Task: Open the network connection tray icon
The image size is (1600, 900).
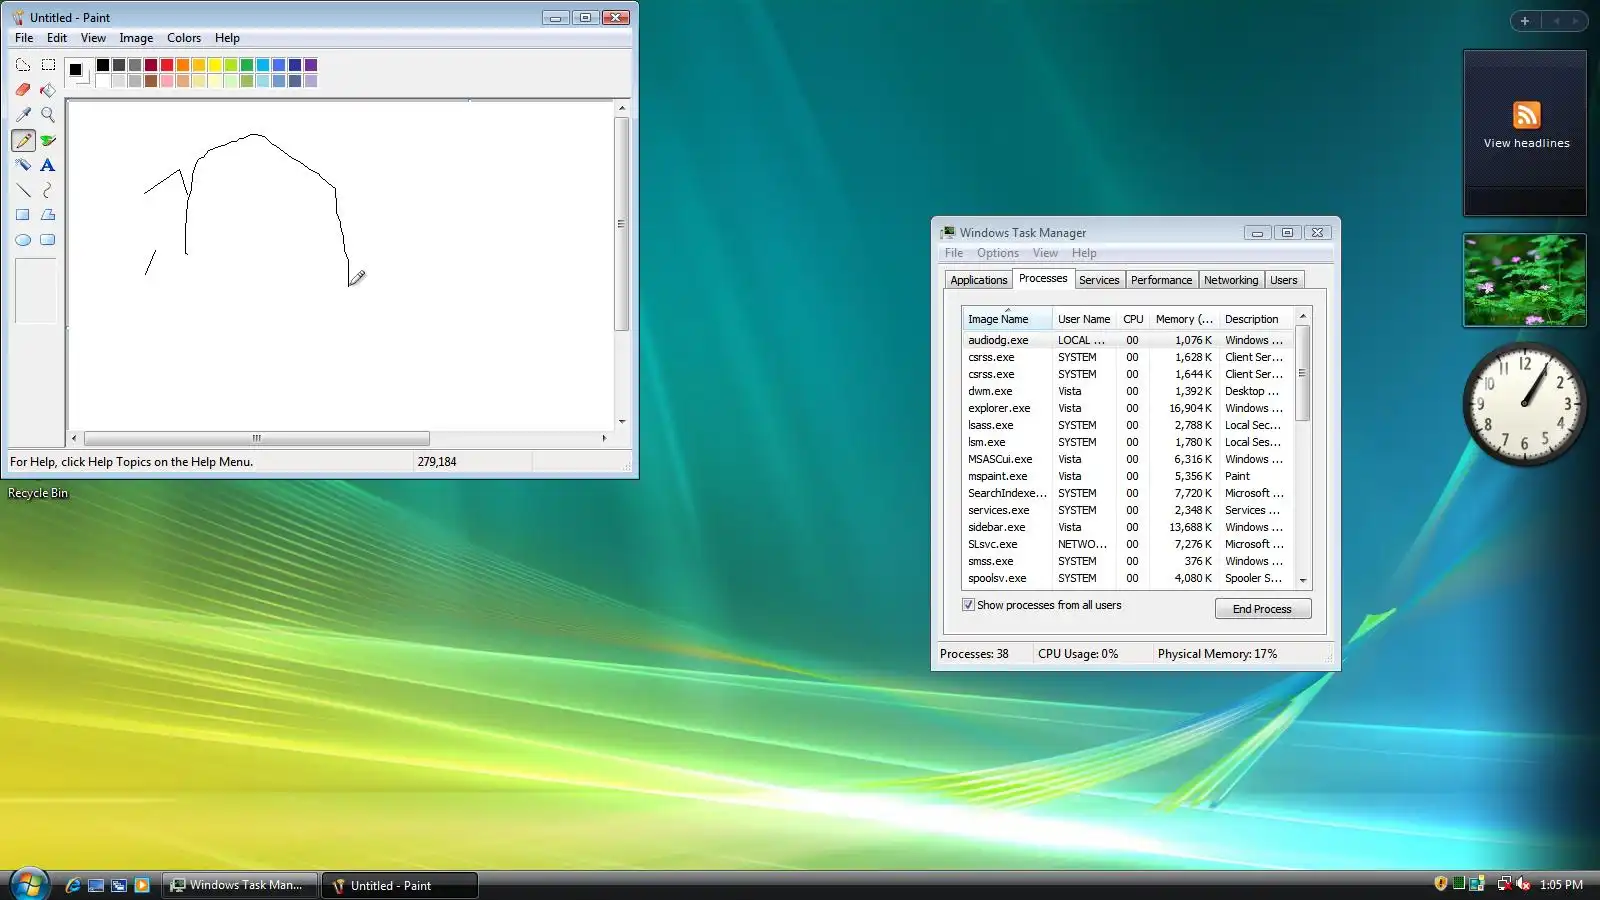Action: (x=1503, y=884)
